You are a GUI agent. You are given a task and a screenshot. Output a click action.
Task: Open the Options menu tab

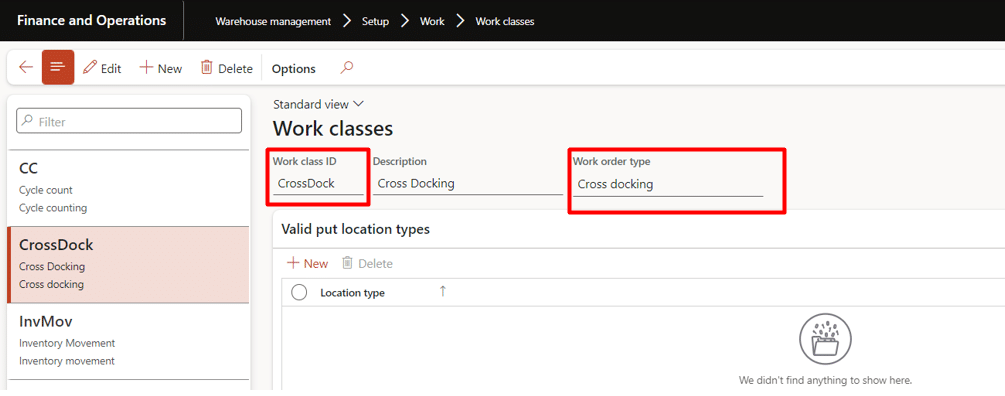(294, 69)
